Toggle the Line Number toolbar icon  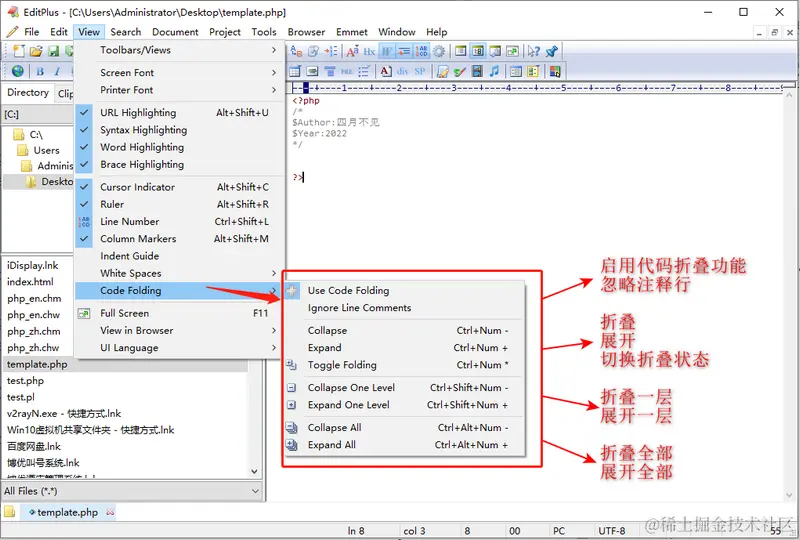pos(422,51)
